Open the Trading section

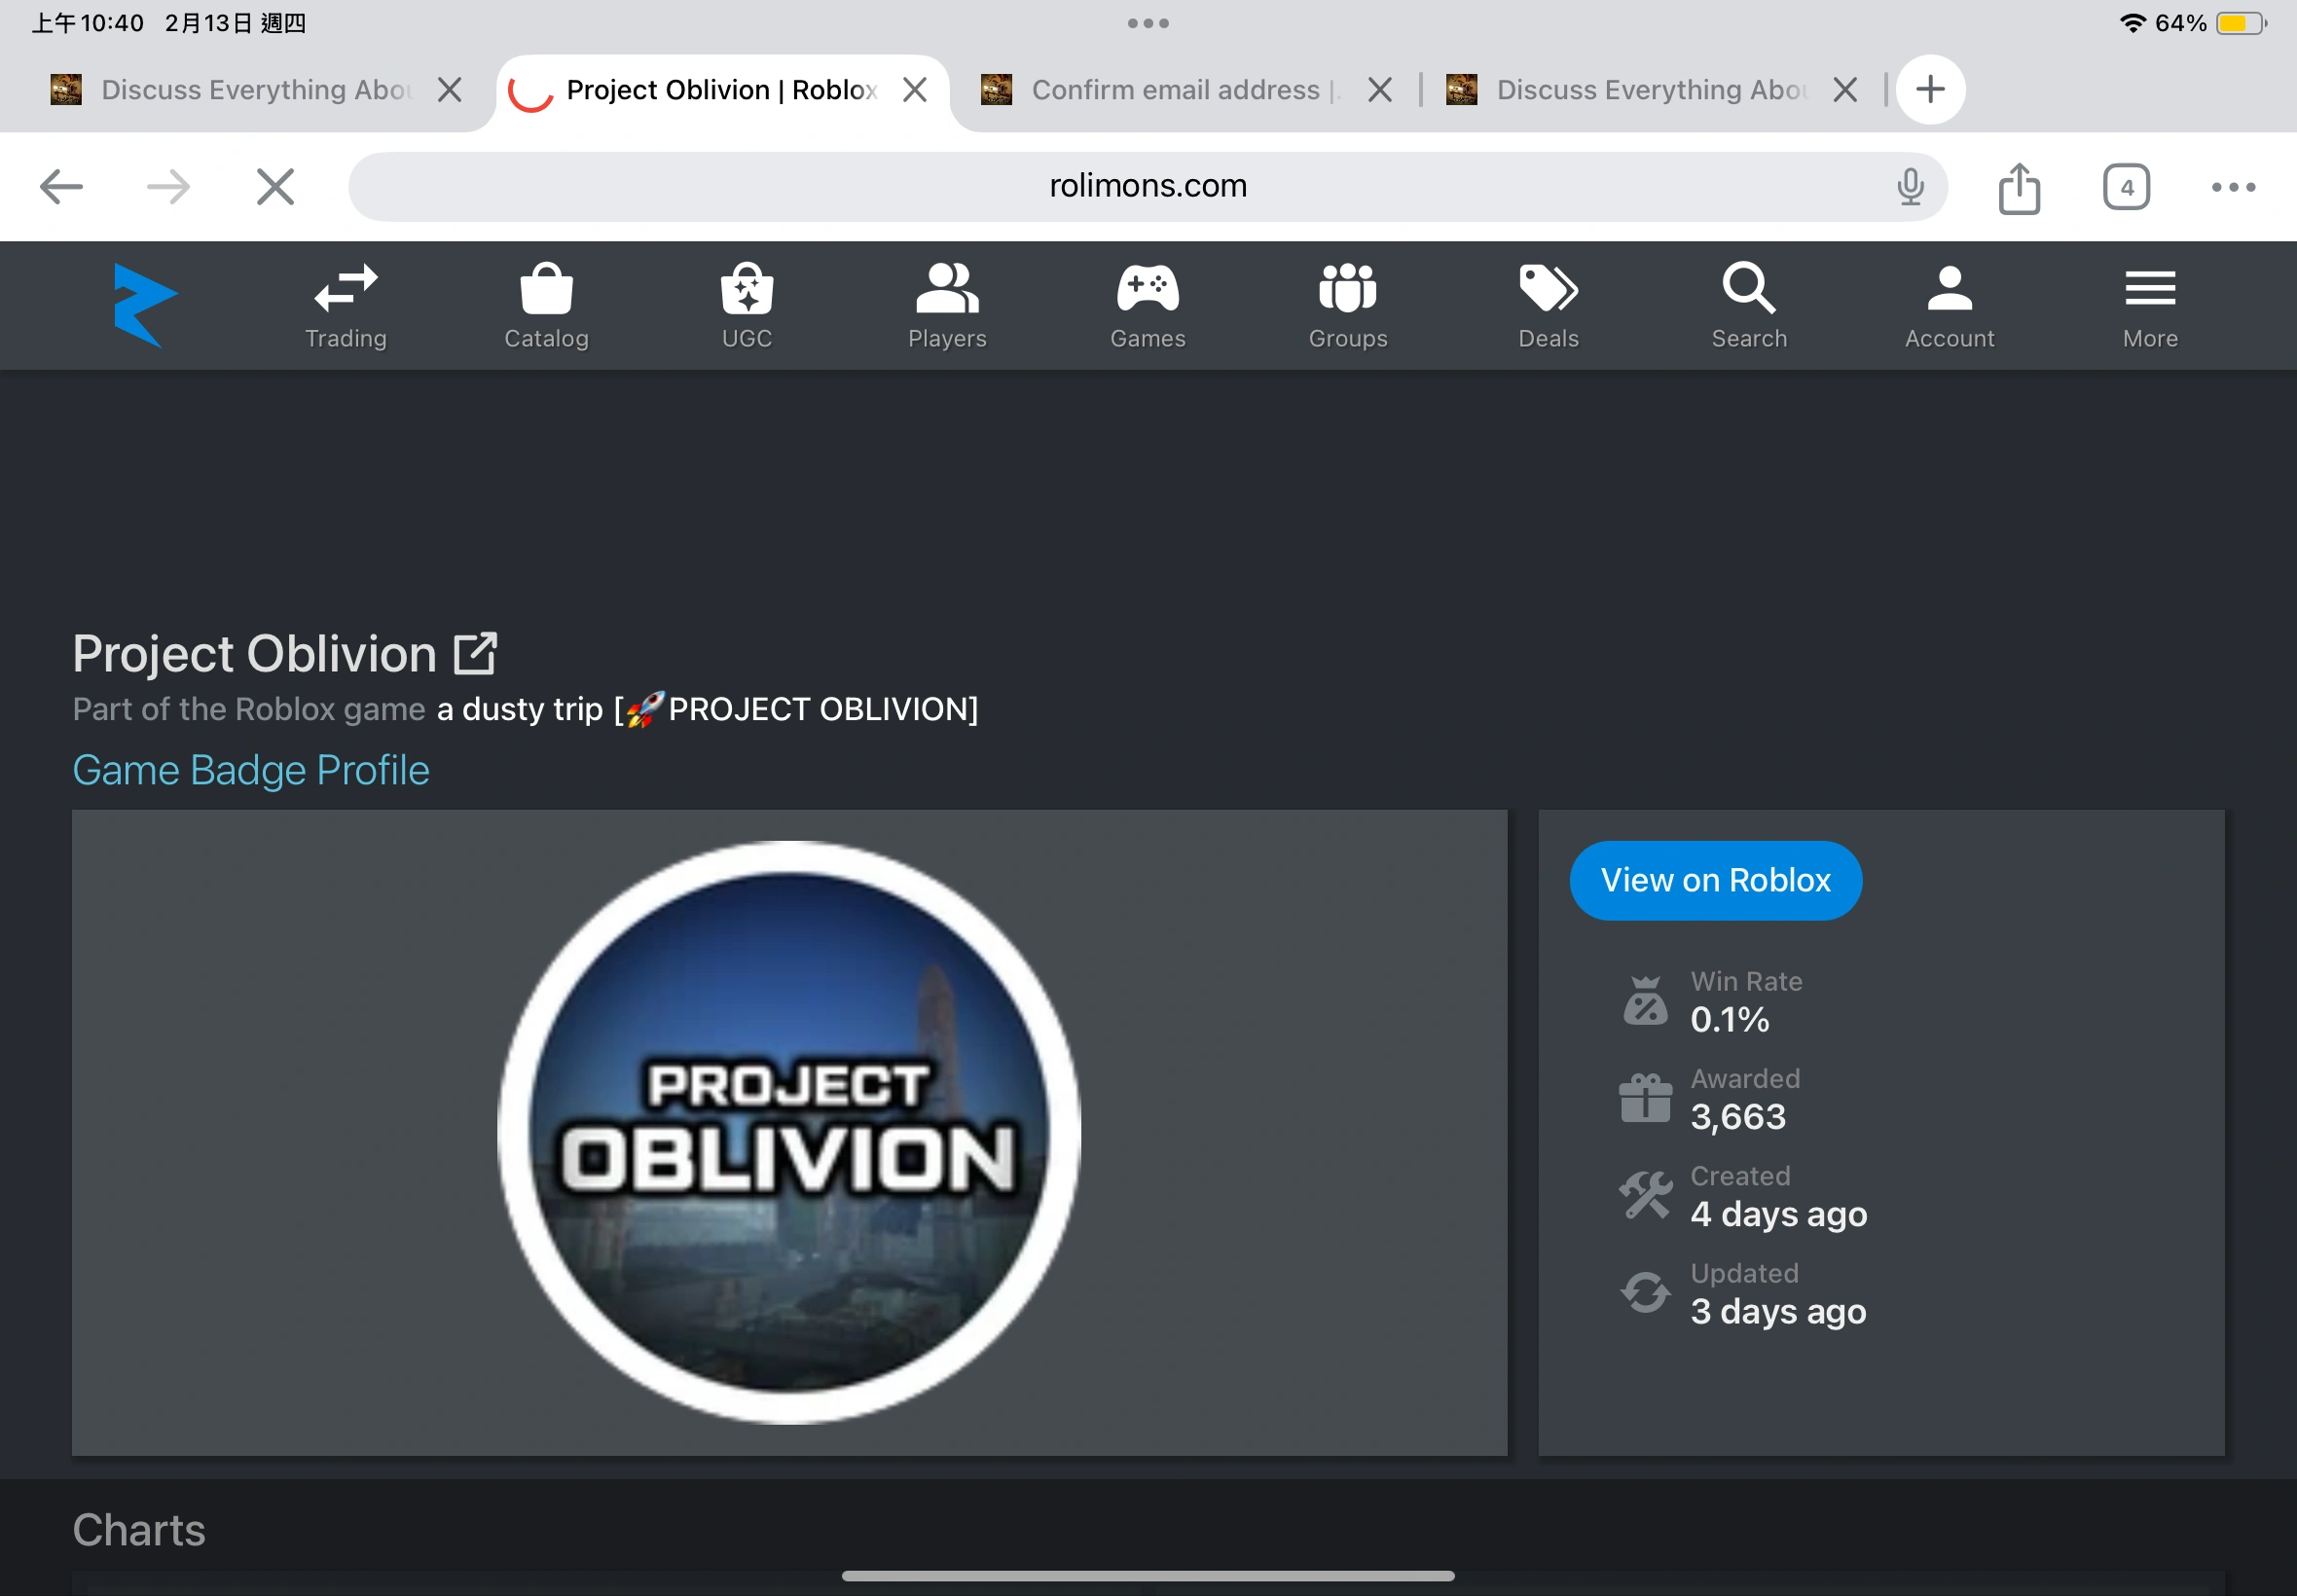344,305
